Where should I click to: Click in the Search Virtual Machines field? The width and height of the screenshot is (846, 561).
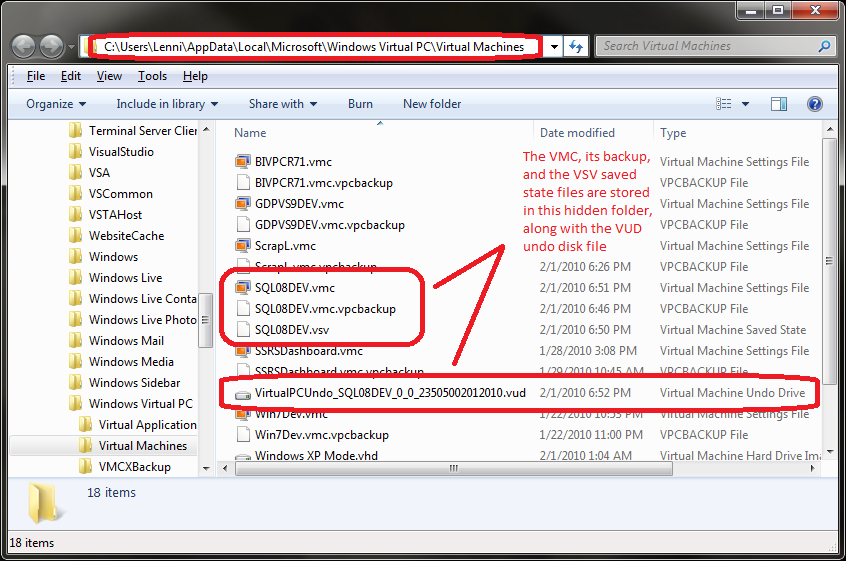(x=706, y=46)
